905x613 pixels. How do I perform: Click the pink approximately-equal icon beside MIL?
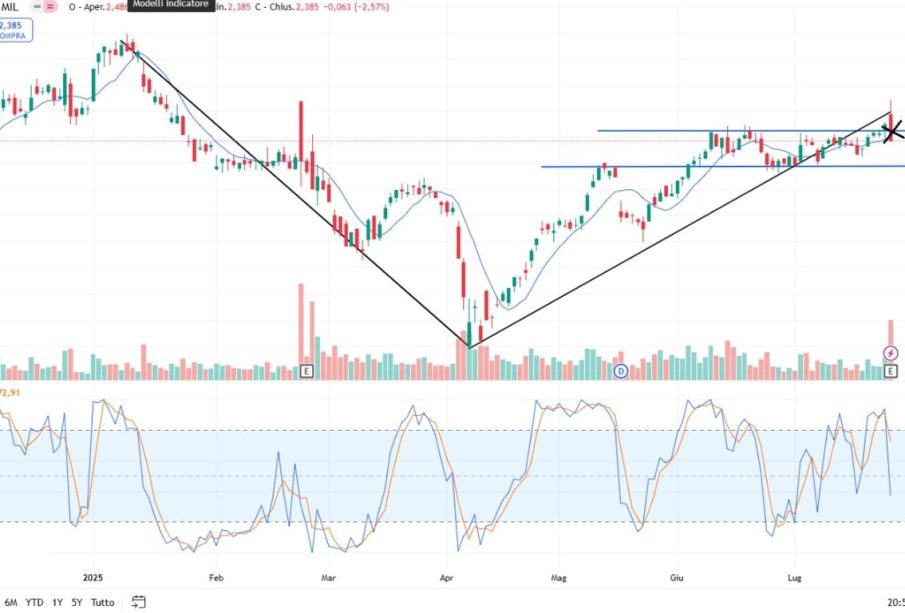tap(50, 7)
